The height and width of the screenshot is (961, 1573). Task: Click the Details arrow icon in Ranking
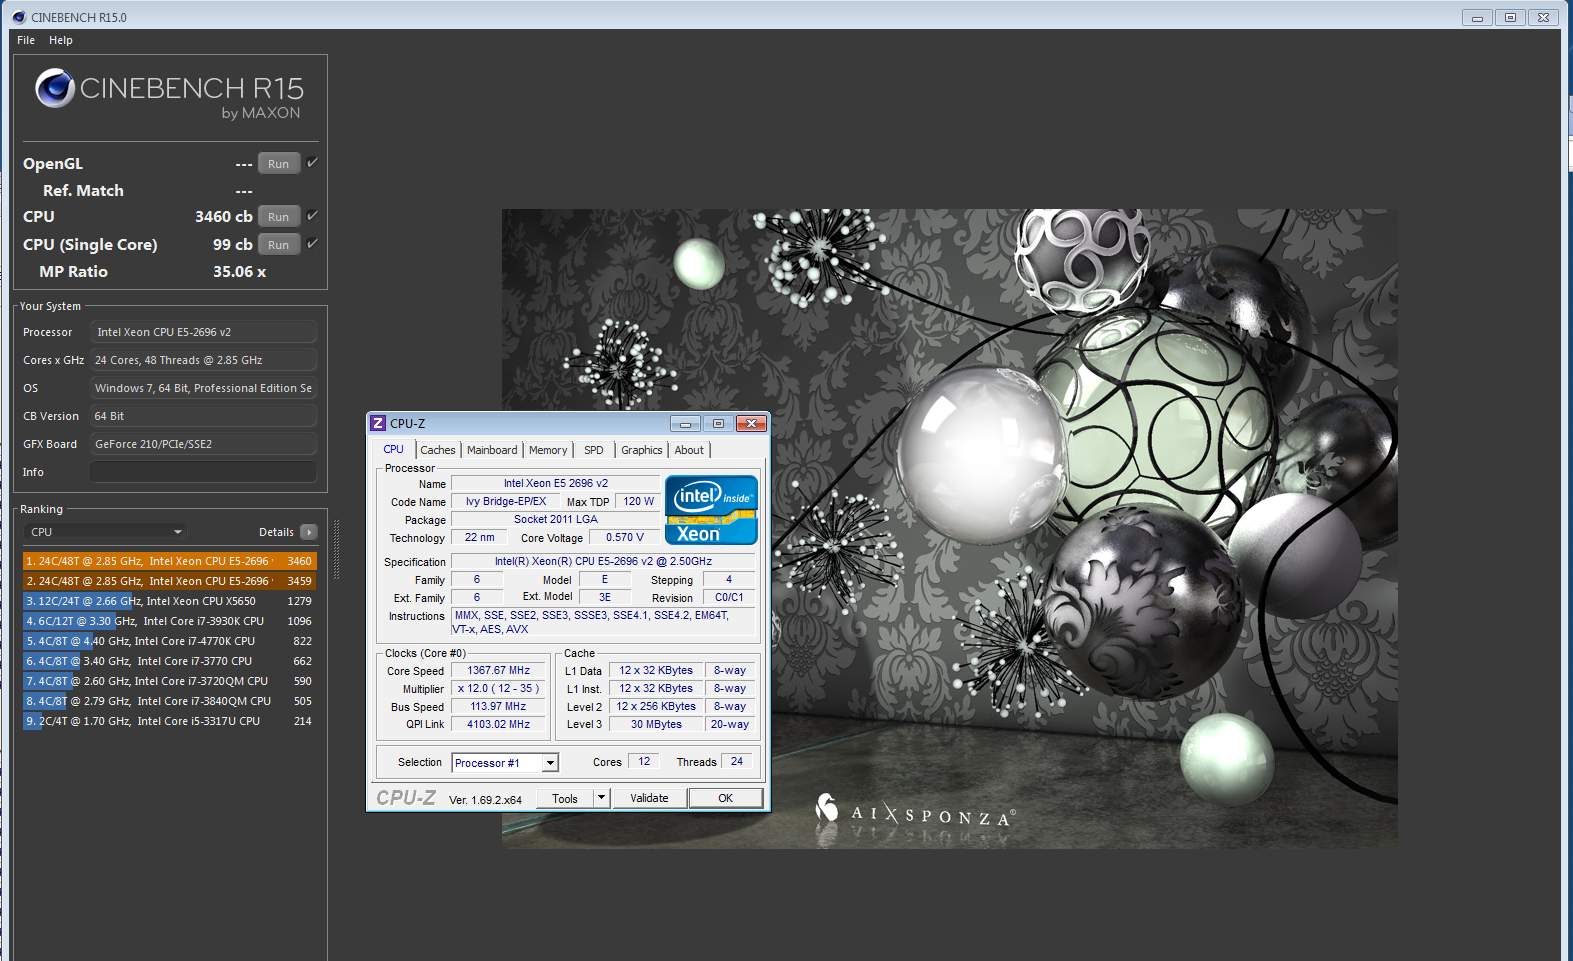click(308, 532)
